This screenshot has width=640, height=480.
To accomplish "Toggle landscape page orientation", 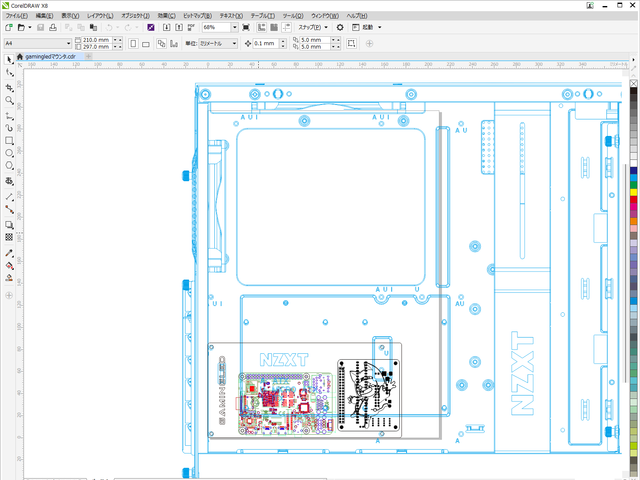I will (x=146, y=43).
